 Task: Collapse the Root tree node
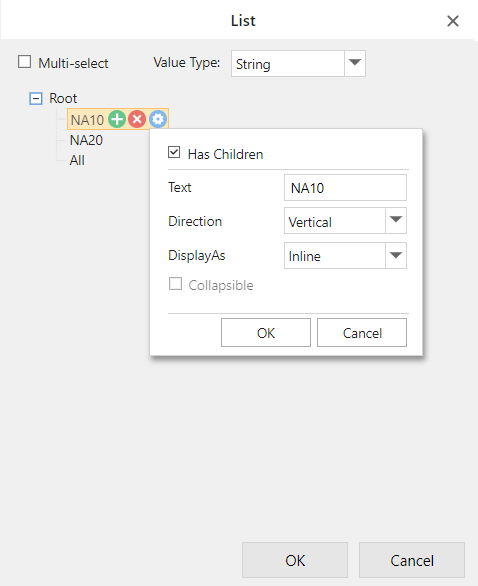pyautogui.click(x=36, y=99)
